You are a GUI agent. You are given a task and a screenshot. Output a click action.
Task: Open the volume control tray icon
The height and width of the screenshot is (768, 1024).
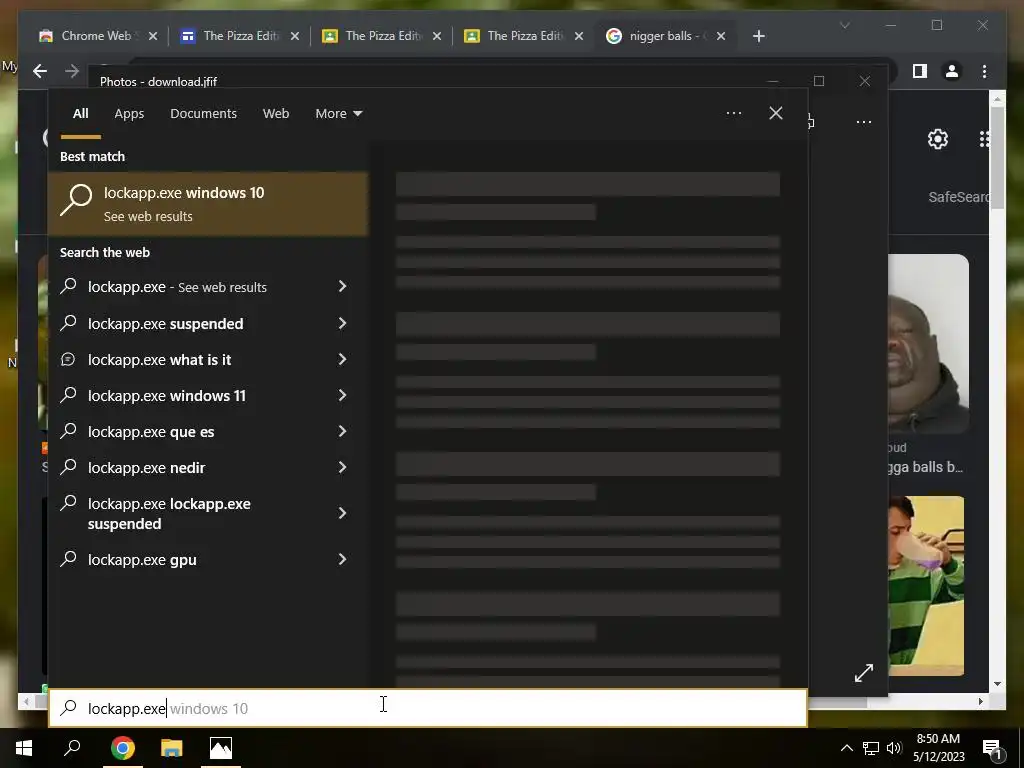click(894, 748)
